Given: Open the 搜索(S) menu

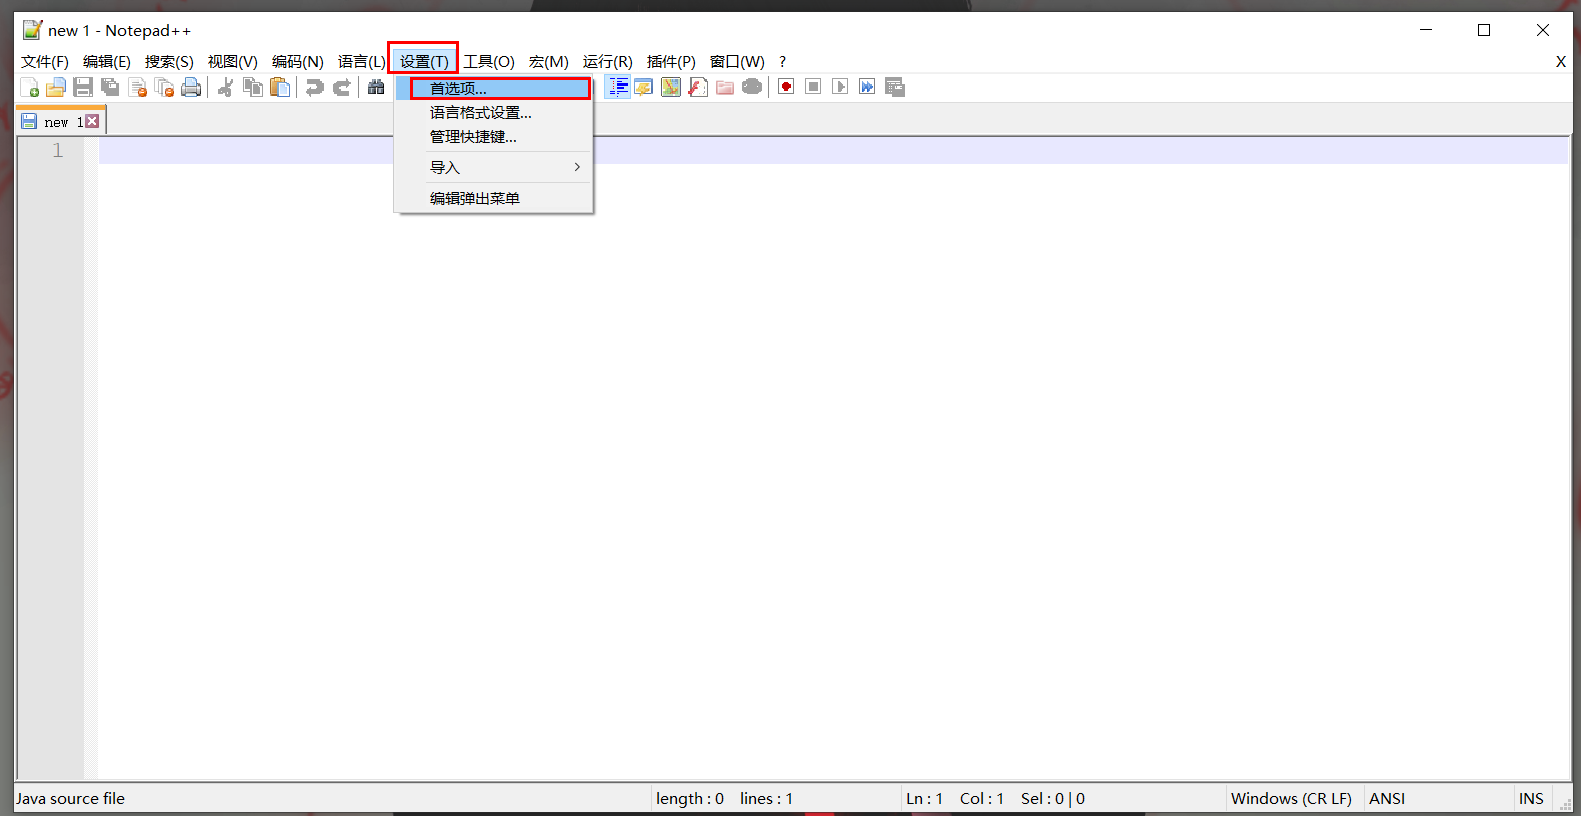Looking at the screenshot, I should pyautogui.click(x=169, y=62).
